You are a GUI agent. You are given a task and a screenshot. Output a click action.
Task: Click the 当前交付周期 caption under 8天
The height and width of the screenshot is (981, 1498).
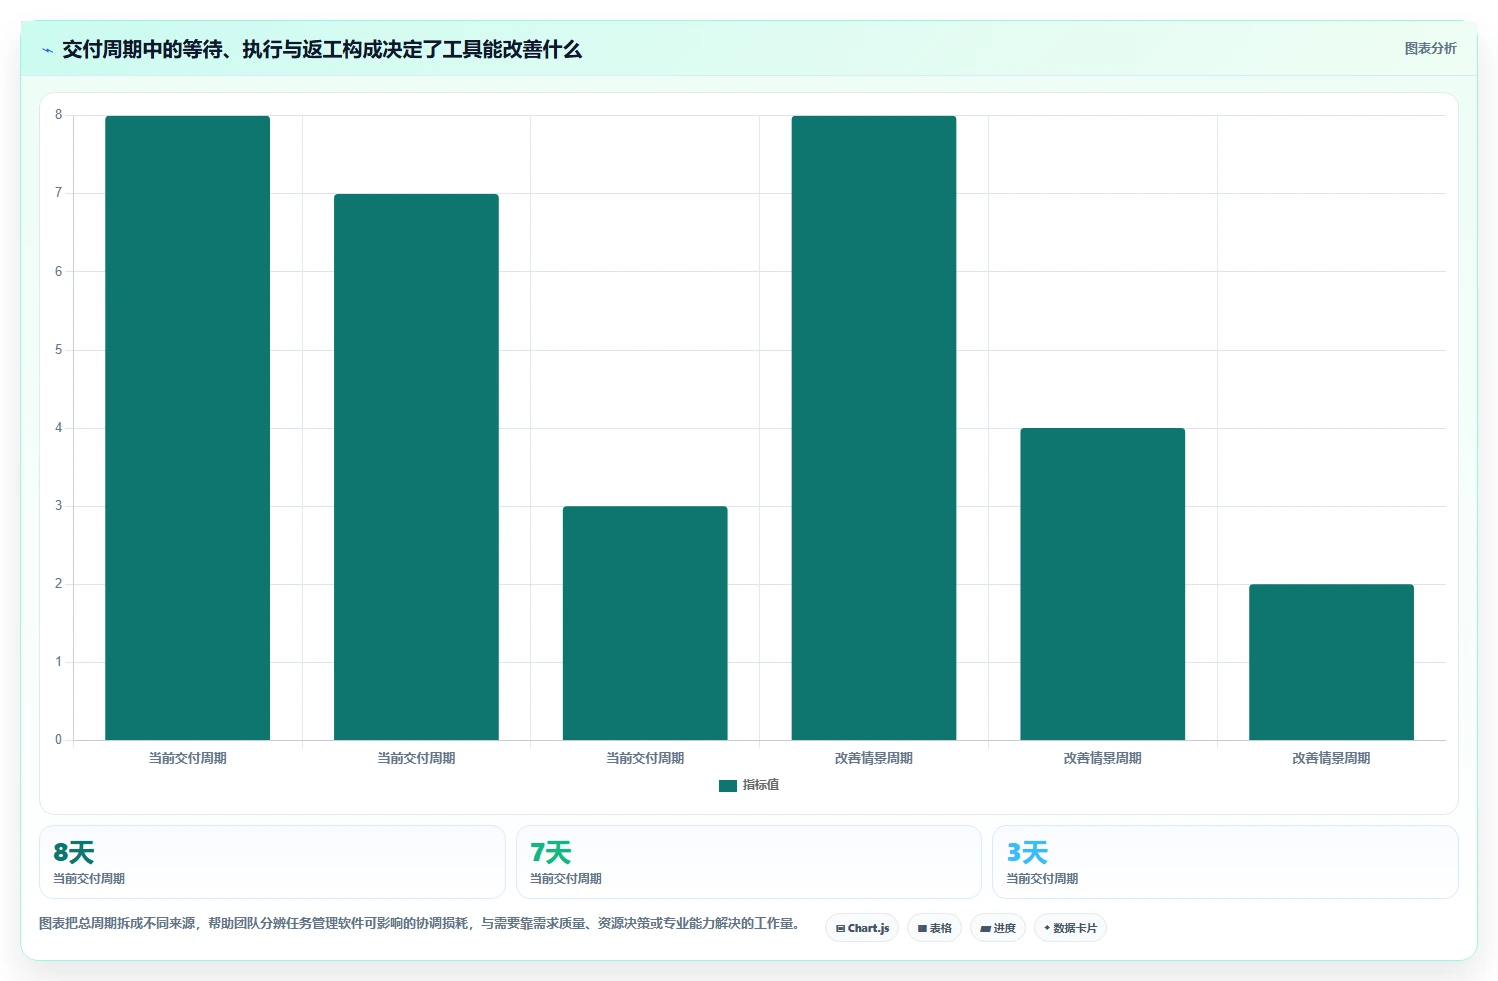pos(89,879)
